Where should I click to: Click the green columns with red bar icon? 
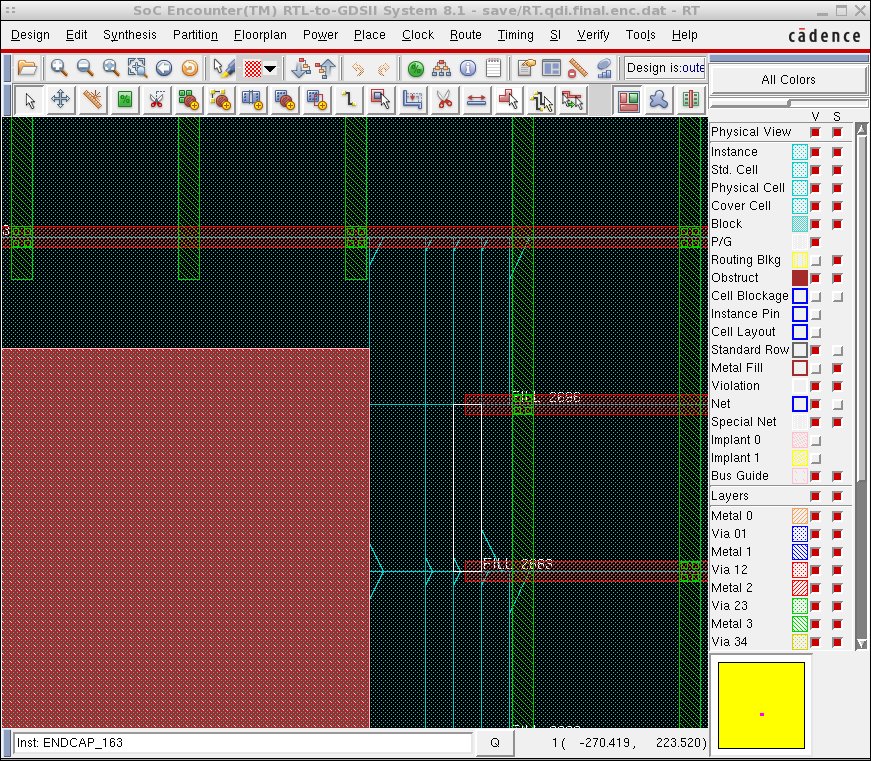coord(690,100)
